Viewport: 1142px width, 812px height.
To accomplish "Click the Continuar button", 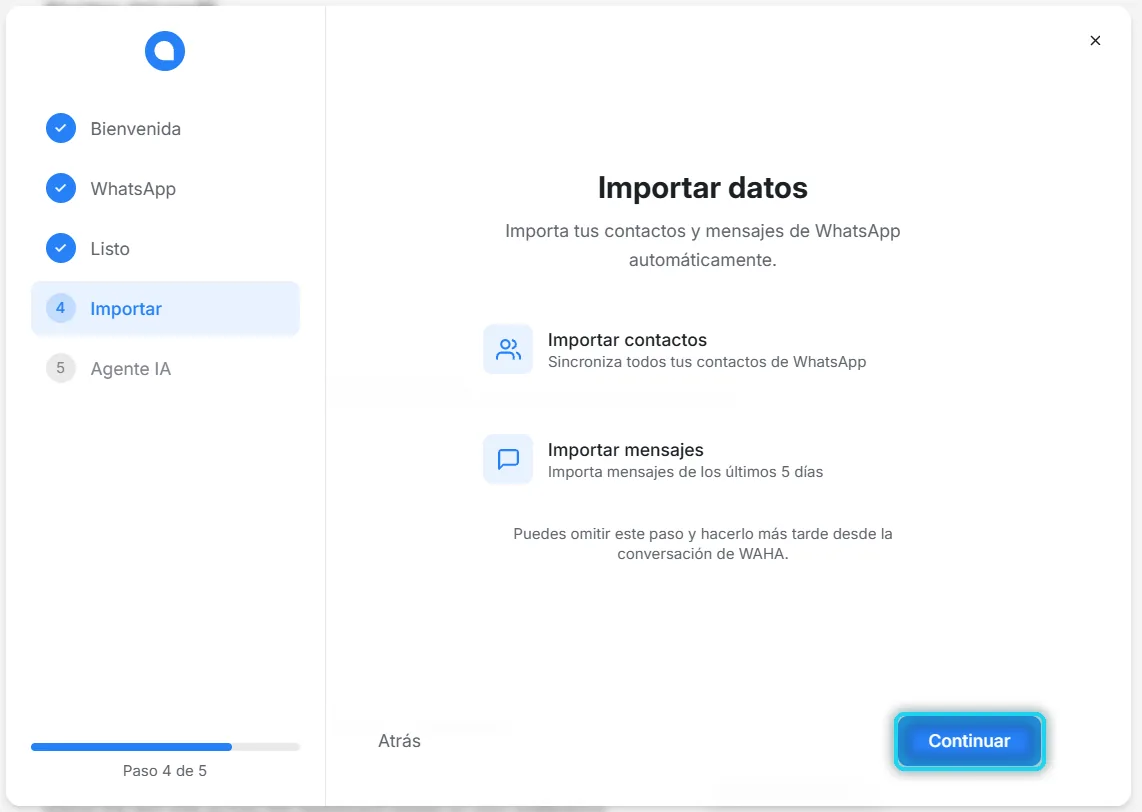I will point(969,741).
